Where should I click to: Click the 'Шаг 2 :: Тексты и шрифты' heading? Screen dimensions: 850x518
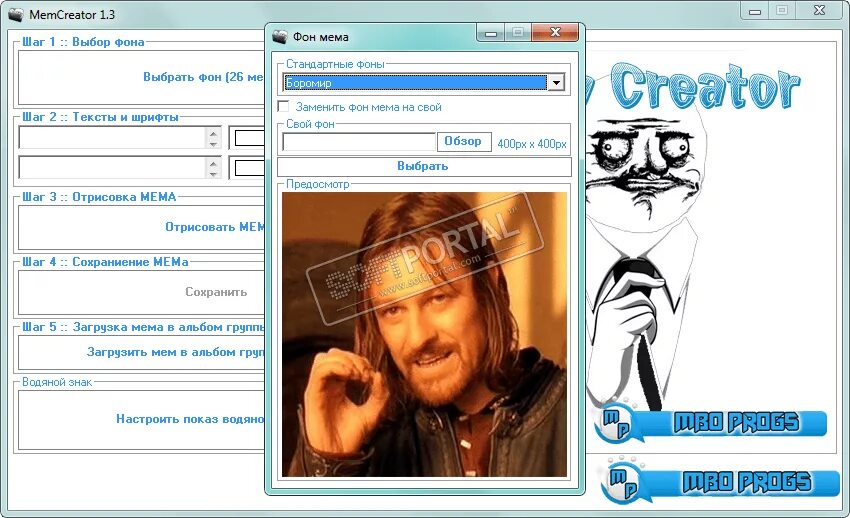click(x=100, y=117)
